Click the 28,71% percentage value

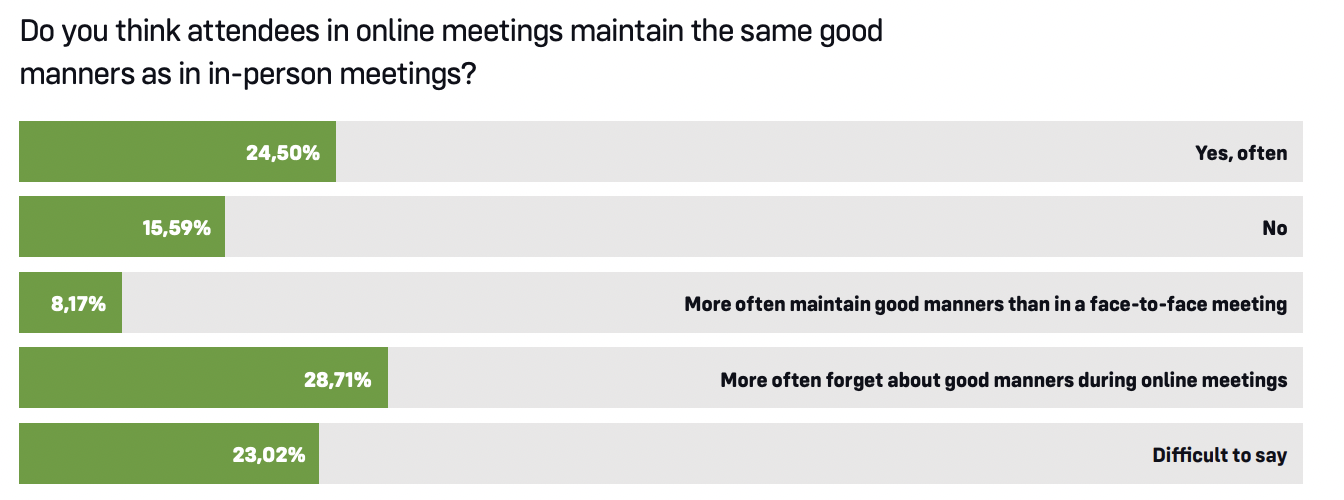tap(338, 380)
